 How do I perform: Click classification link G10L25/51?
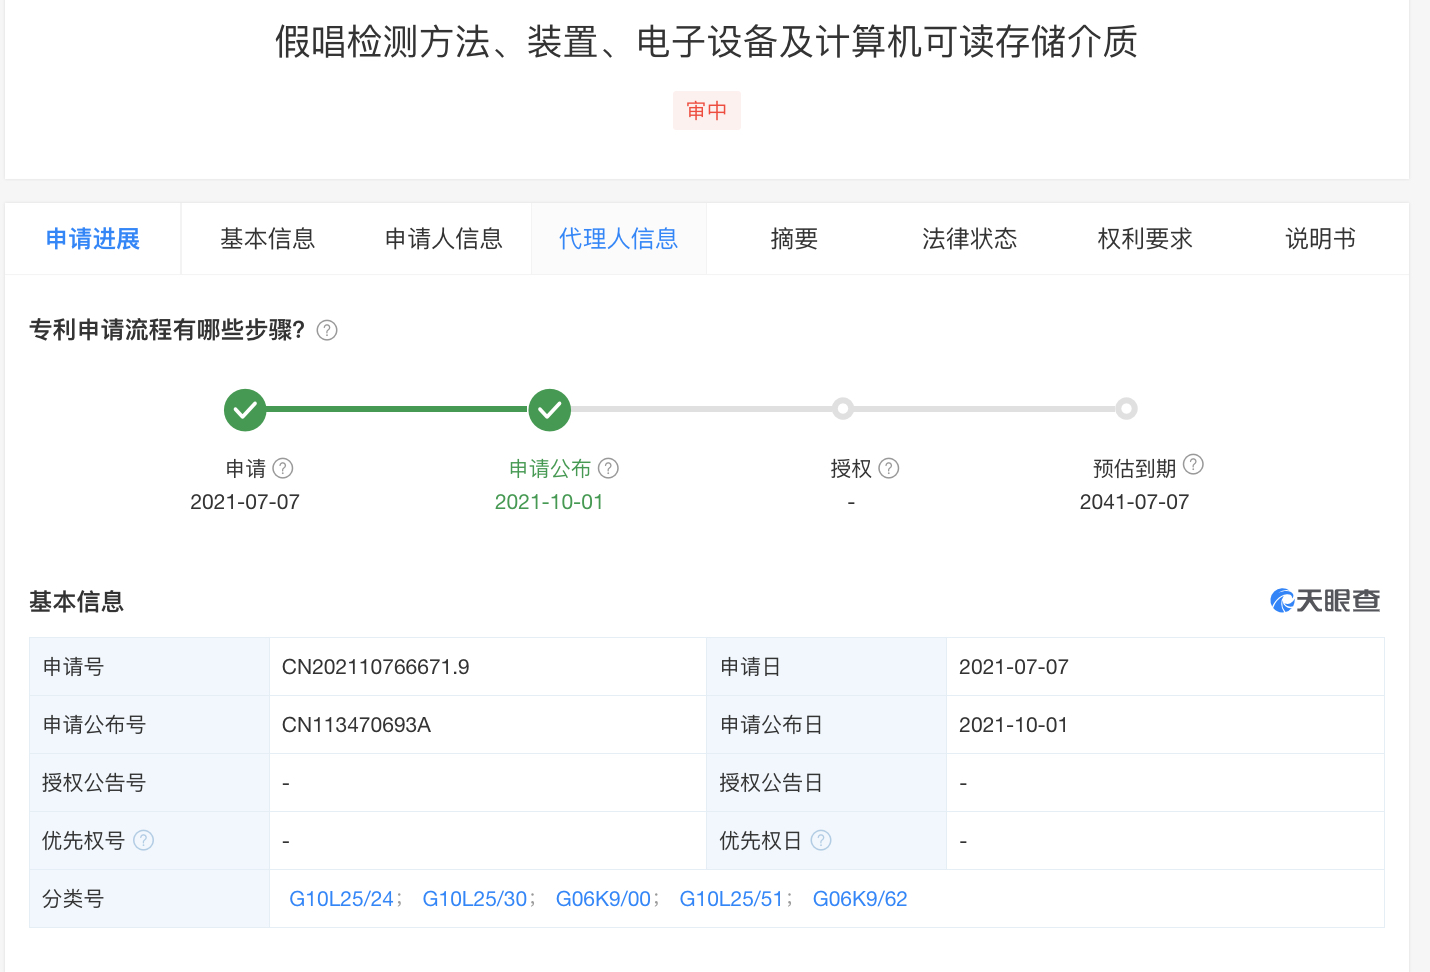[731, 899]
